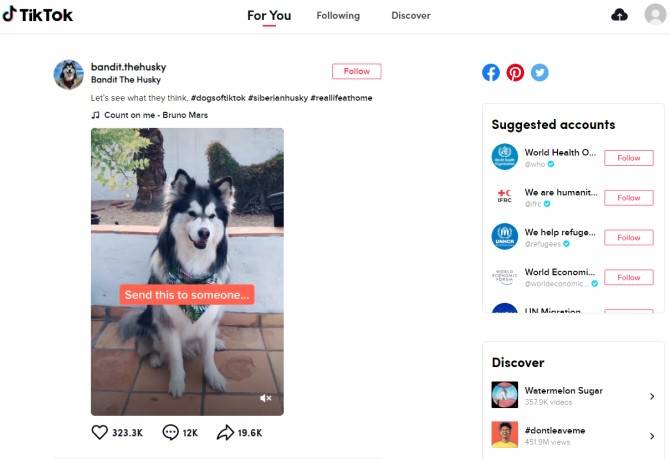Expand #dontleaveme chevron
The width and height of the screenshot is (670, 459).
coord(652,436)
